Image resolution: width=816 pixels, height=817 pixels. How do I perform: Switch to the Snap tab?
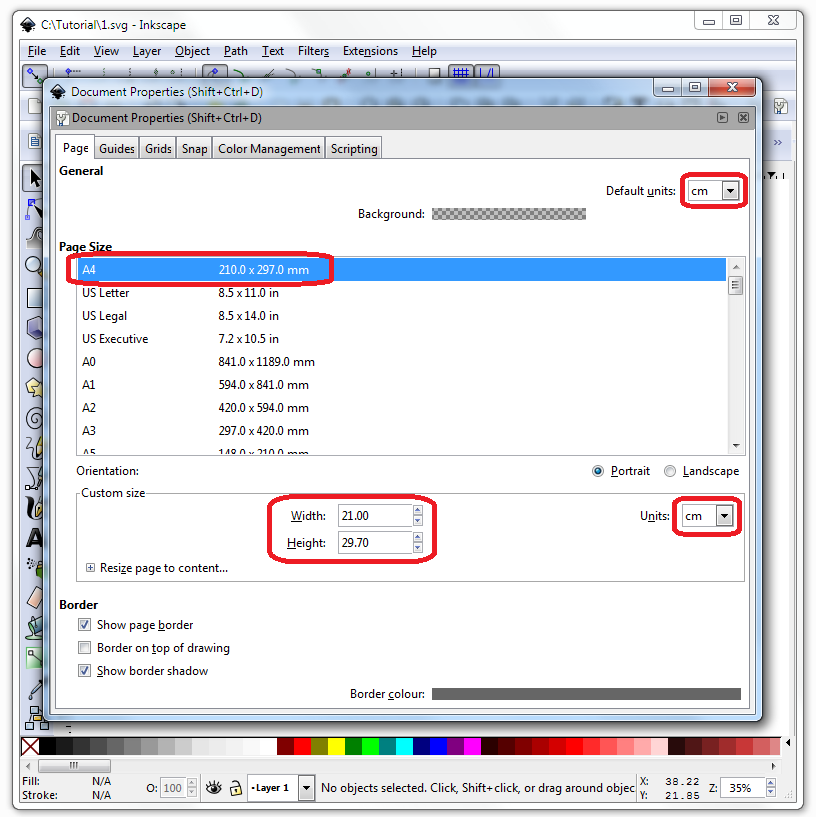(194, 148)
